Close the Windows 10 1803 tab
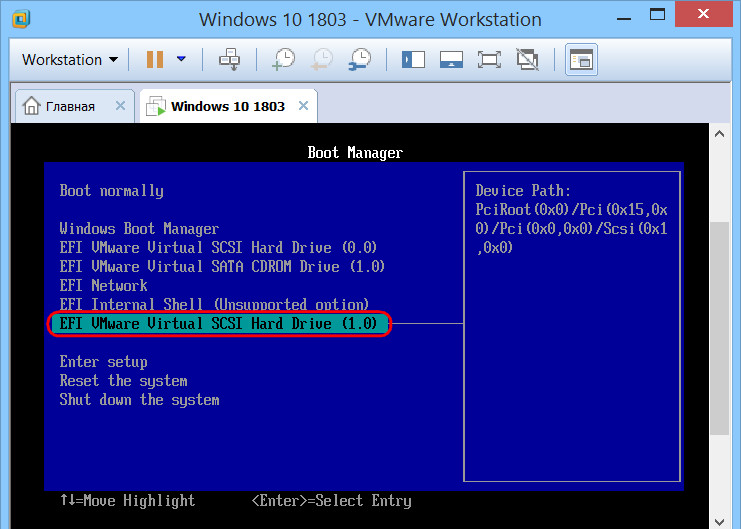The image size is (741, 529). 303,105
